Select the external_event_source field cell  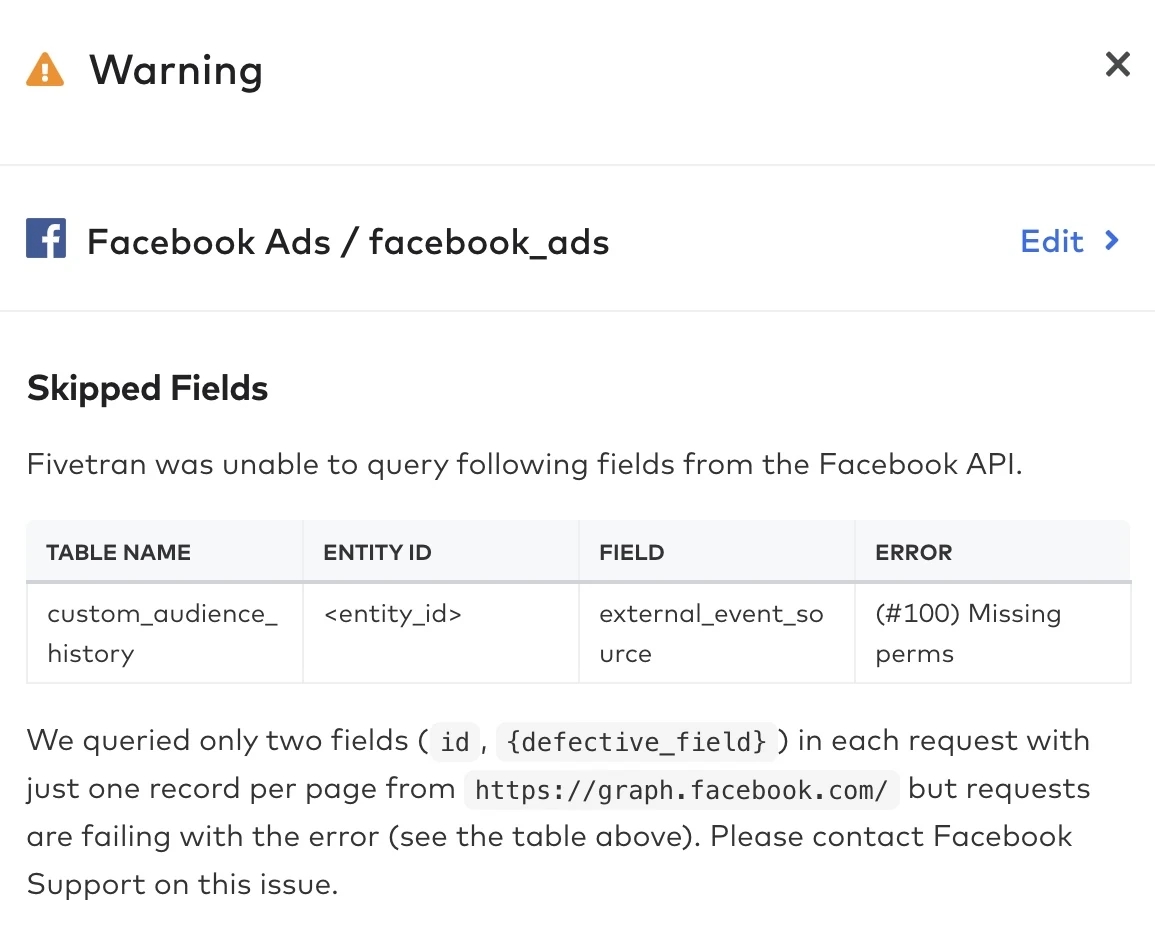(x=711, y=633)
